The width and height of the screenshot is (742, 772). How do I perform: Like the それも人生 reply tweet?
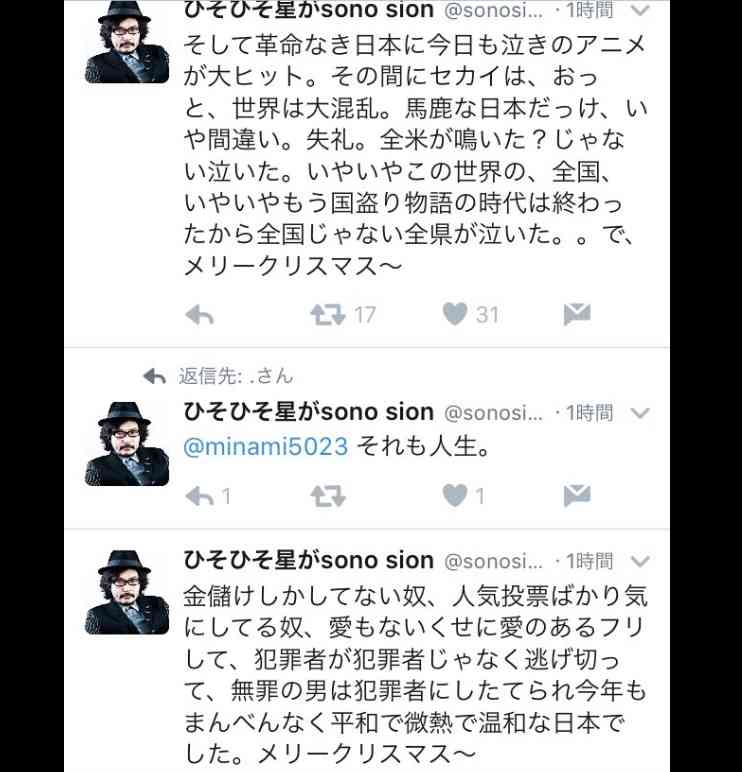click(454, 495)
